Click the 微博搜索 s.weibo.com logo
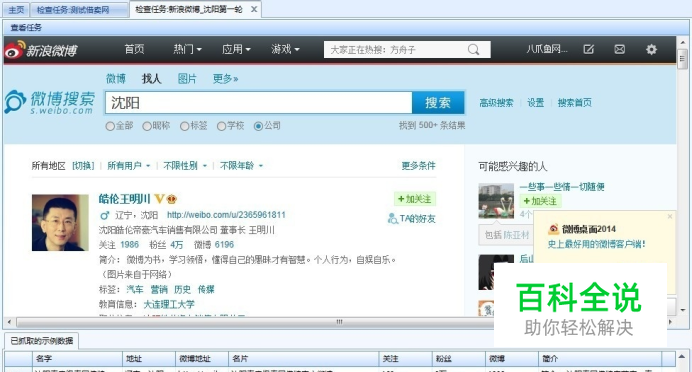 (x=50, y=102)
